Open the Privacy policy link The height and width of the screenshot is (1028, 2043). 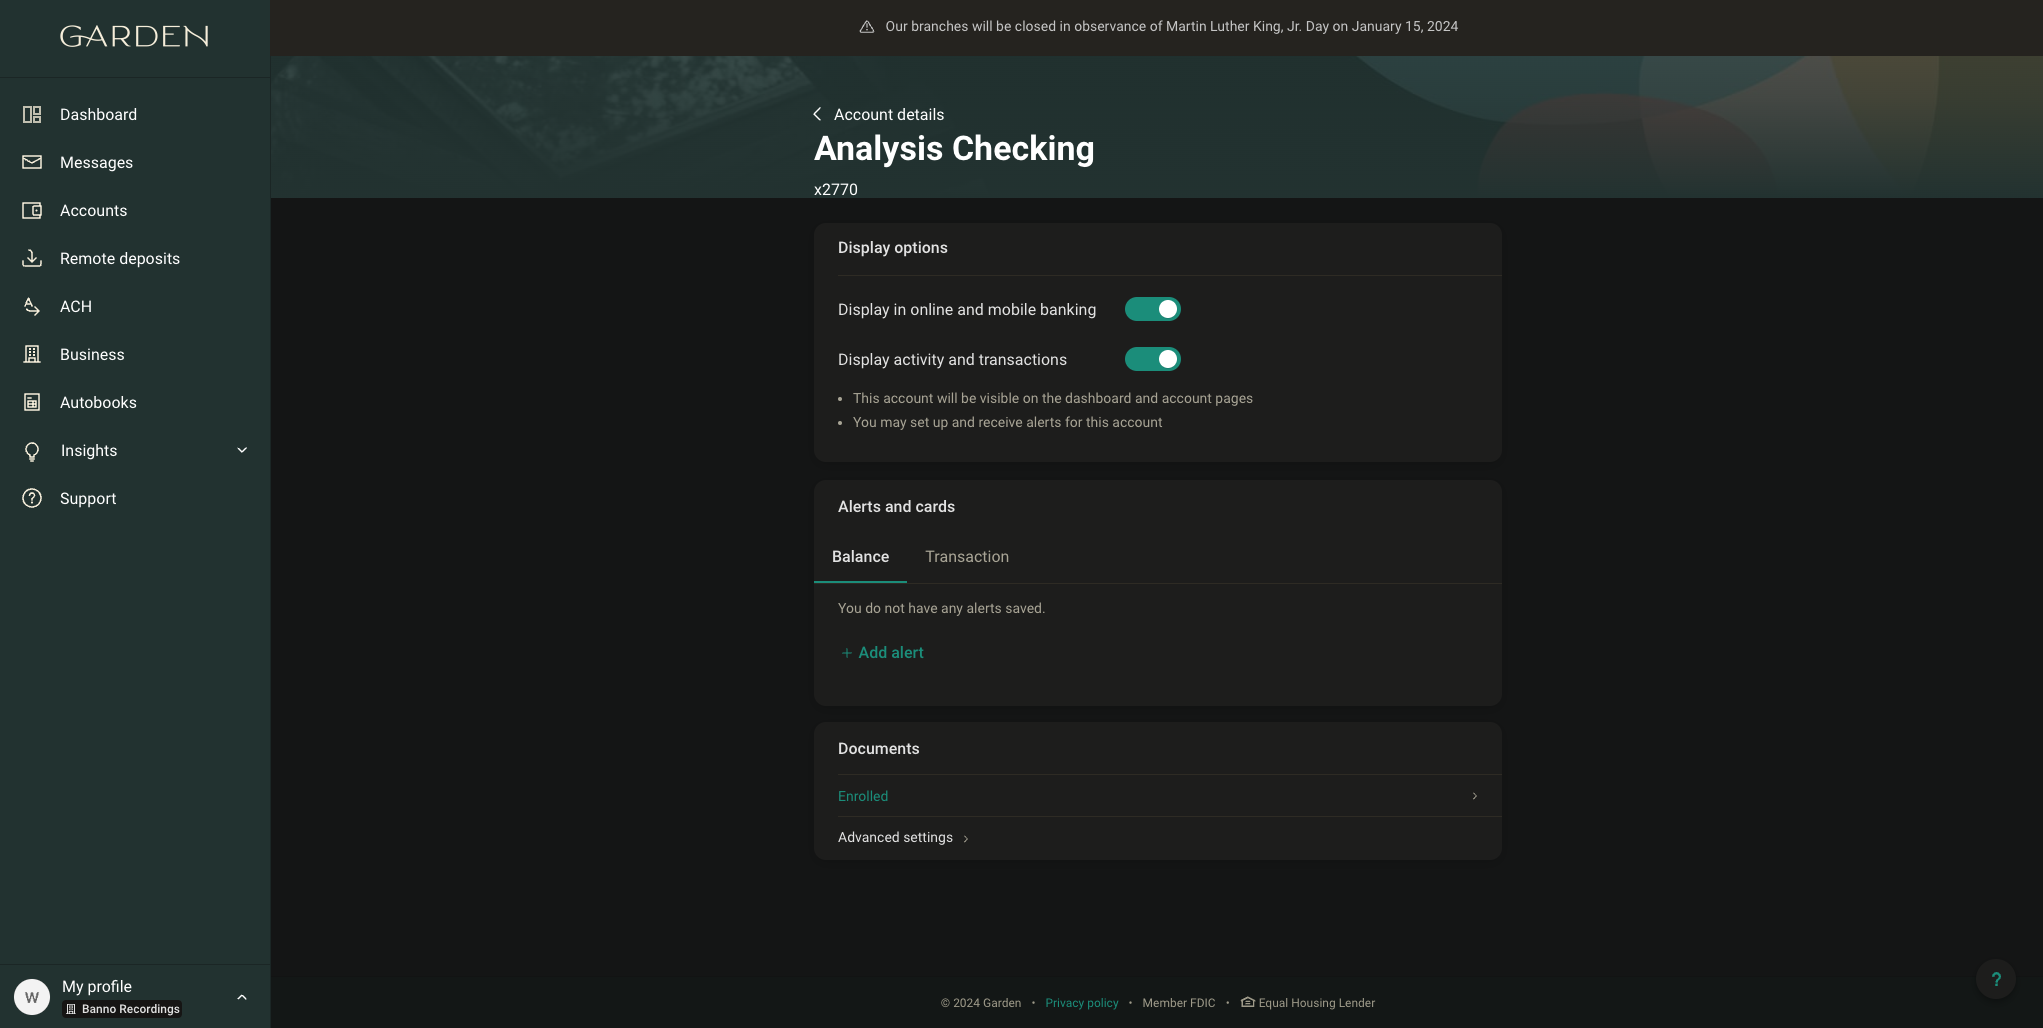coord(1081,1003)
